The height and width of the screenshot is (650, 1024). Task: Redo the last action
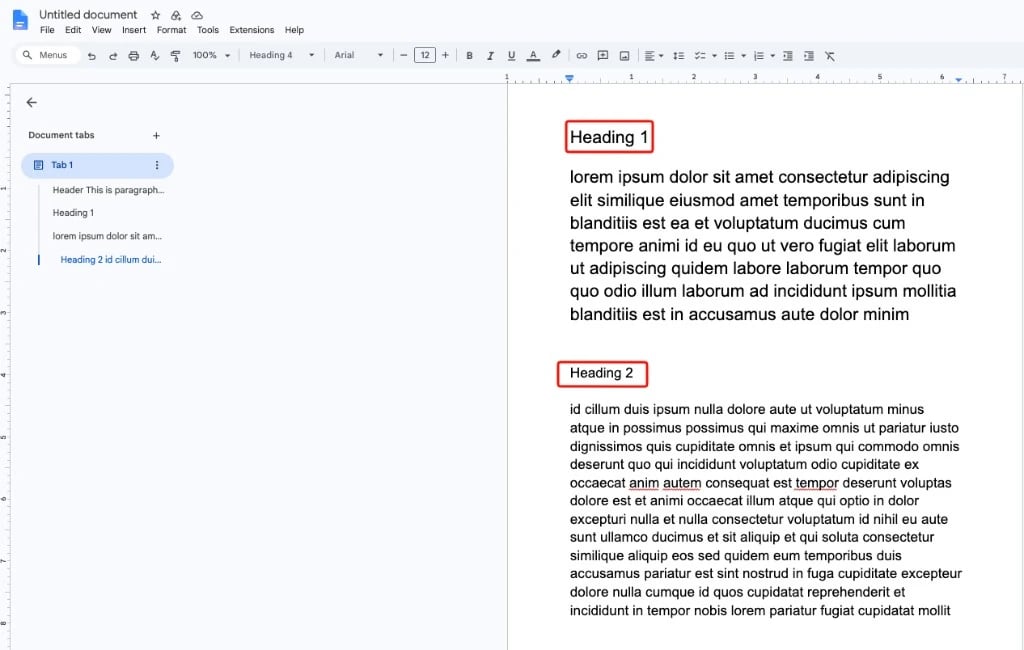point(112,56)
